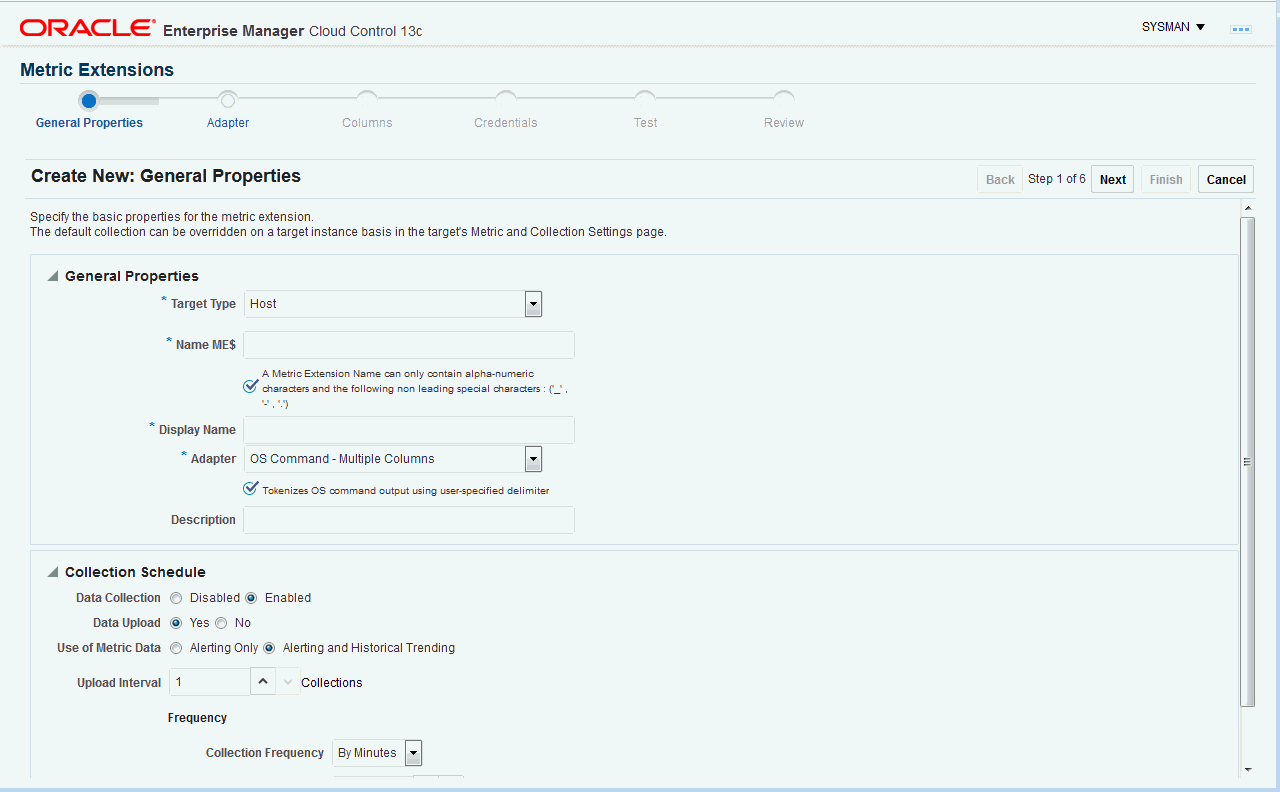
Task: Click the Finish button
Action: point(1166,180)
